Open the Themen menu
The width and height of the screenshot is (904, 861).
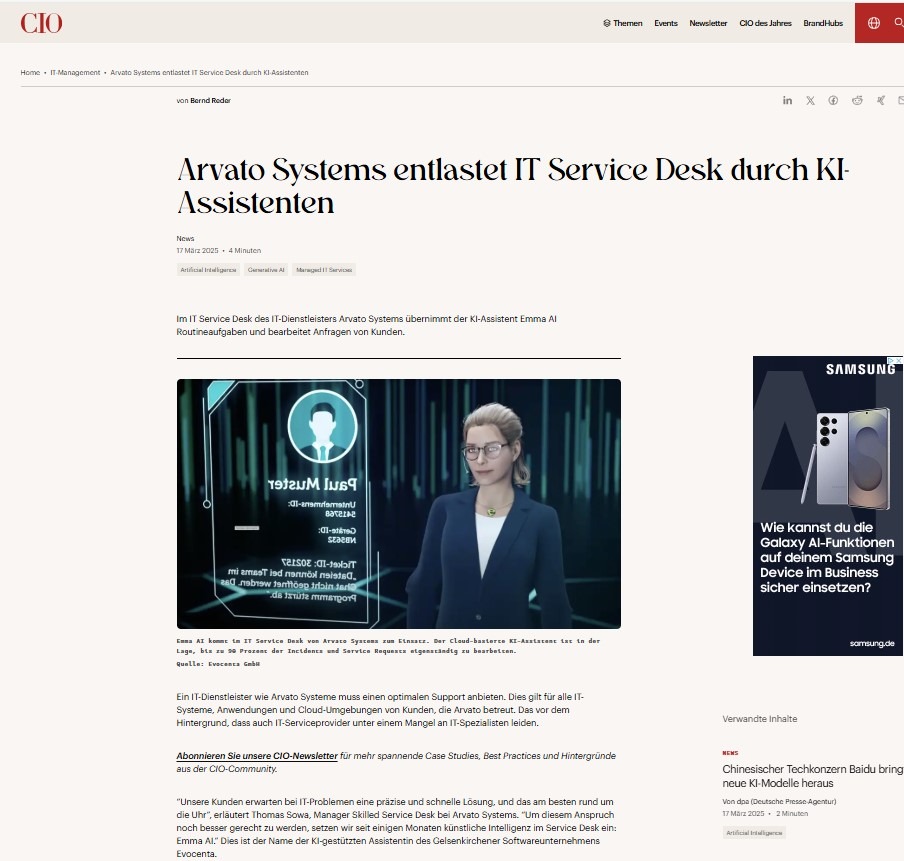(623, 23)
